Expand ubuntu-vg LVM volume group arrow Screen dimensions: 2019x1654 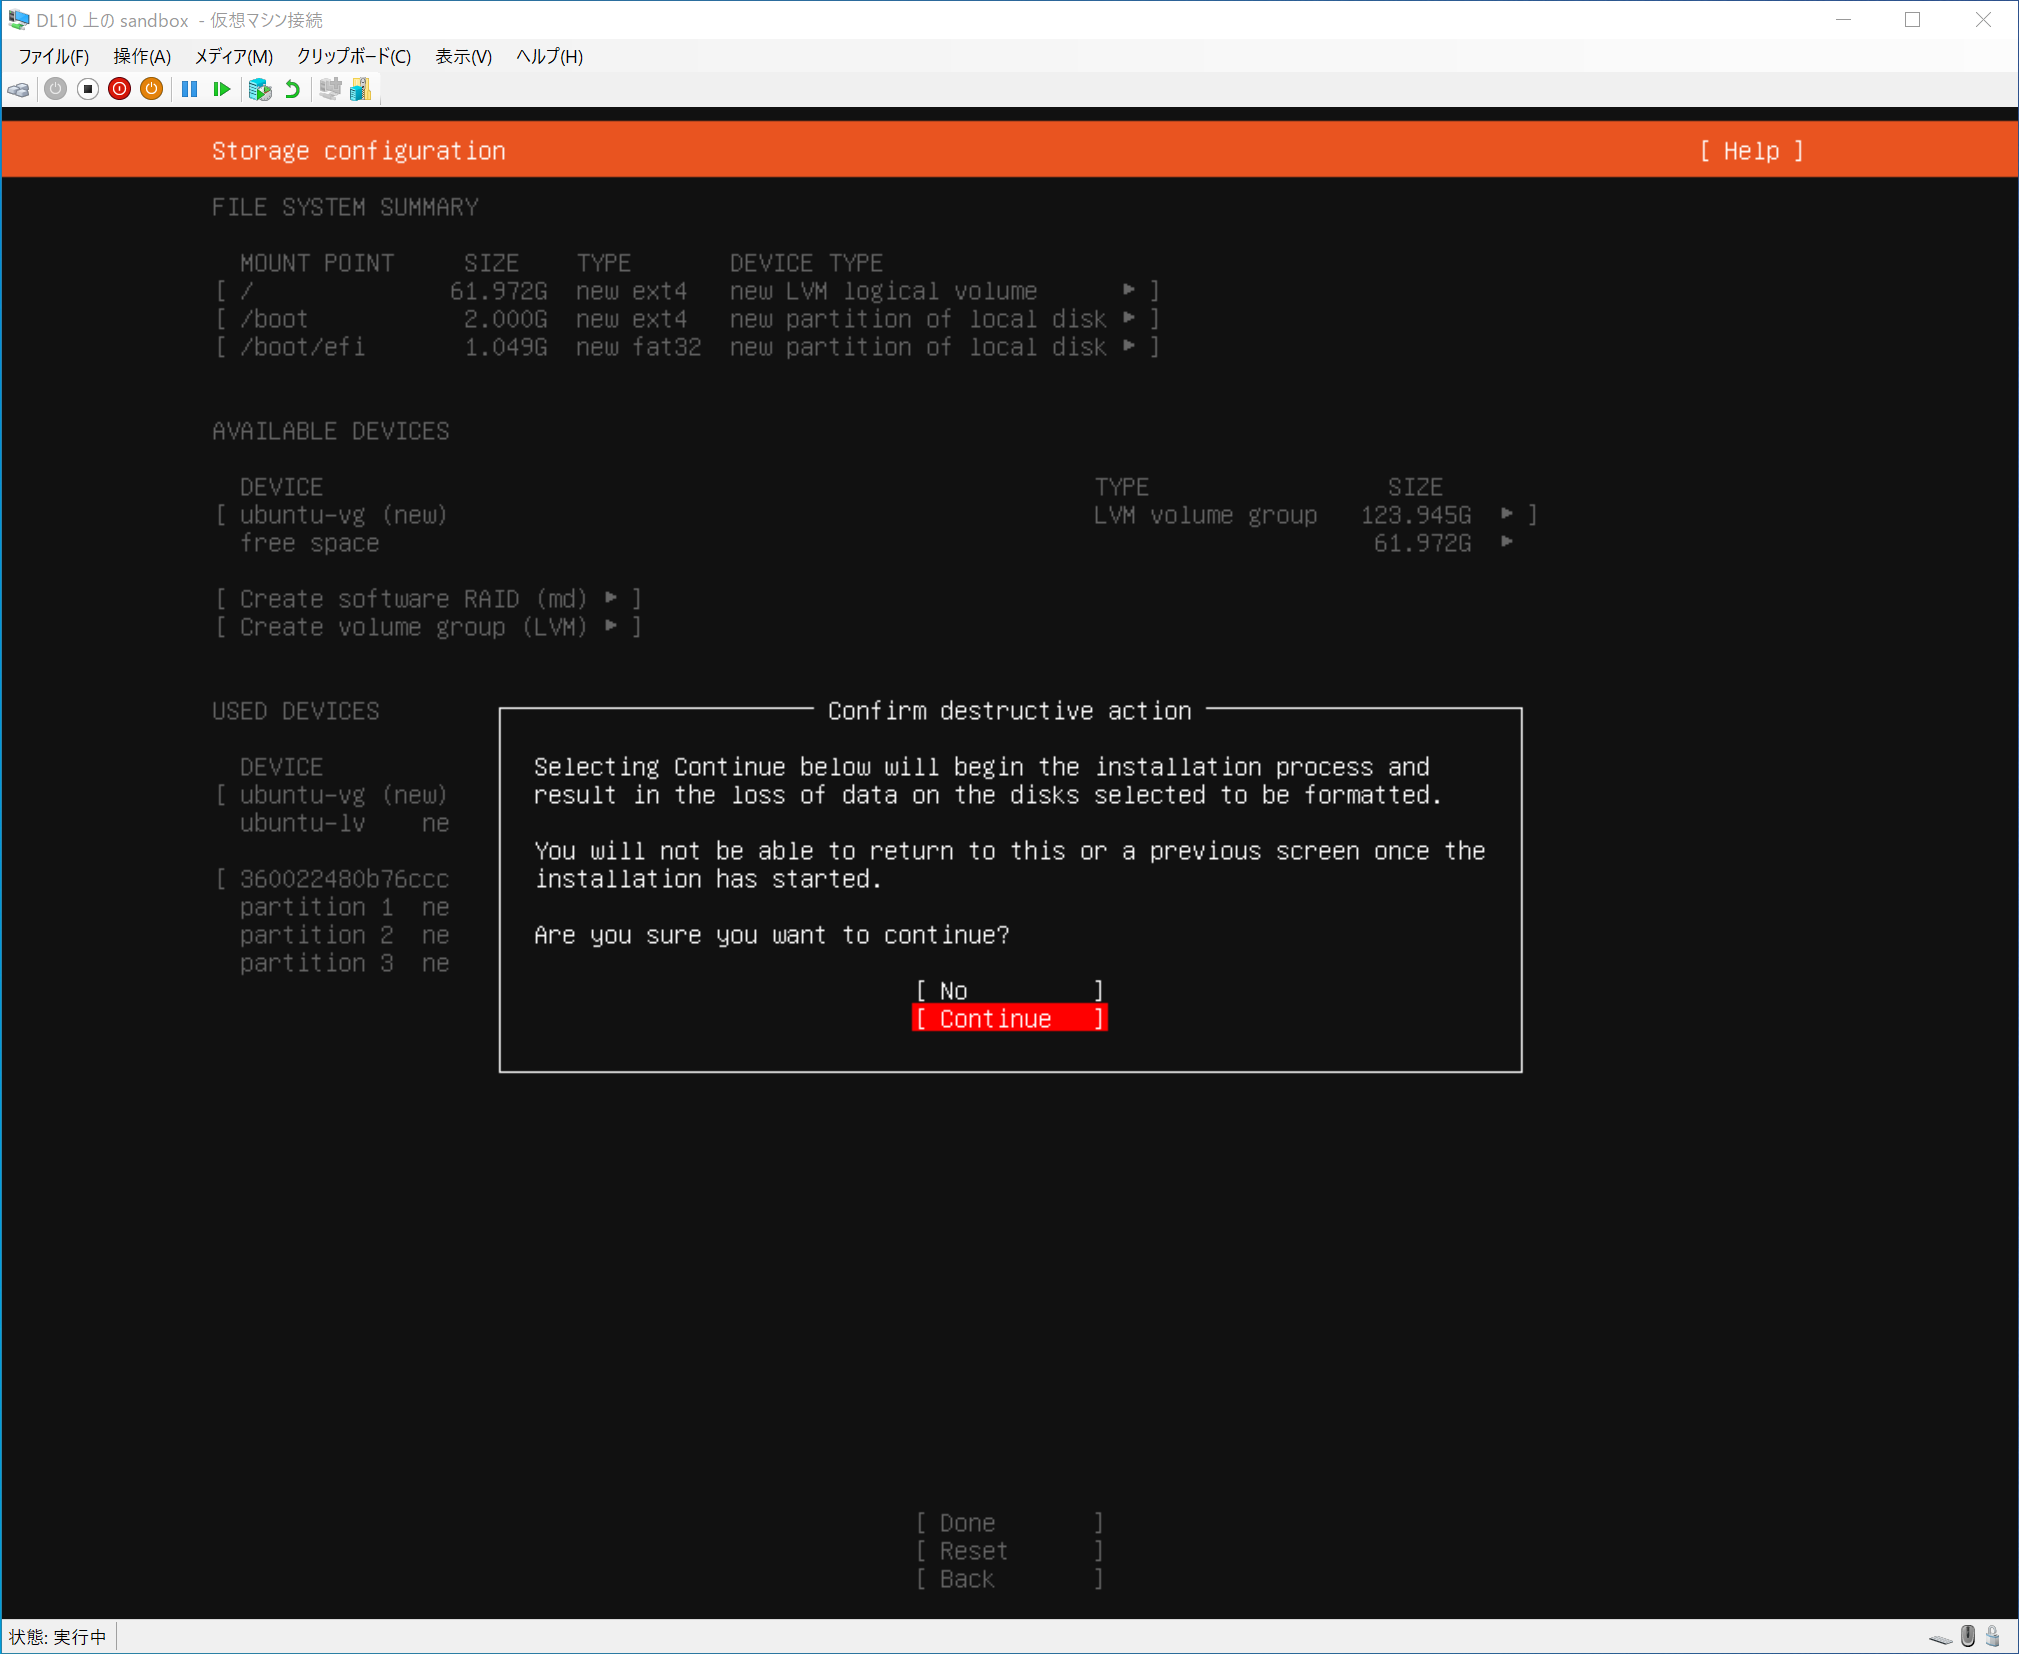[x=1507, y=514]
